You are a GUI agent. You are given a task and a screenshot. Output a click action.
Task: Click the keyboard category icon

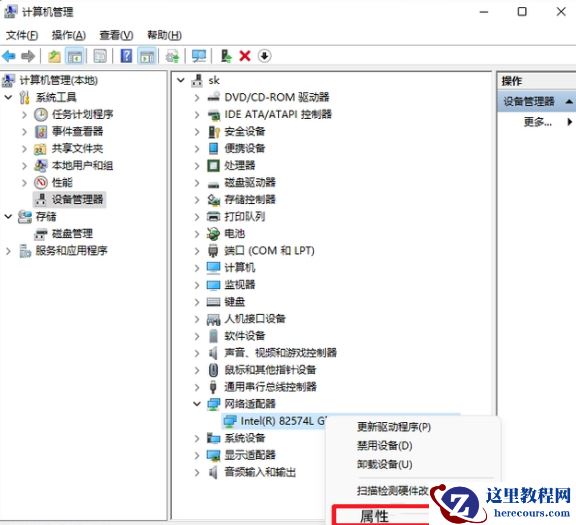click(x=213, y=302)
